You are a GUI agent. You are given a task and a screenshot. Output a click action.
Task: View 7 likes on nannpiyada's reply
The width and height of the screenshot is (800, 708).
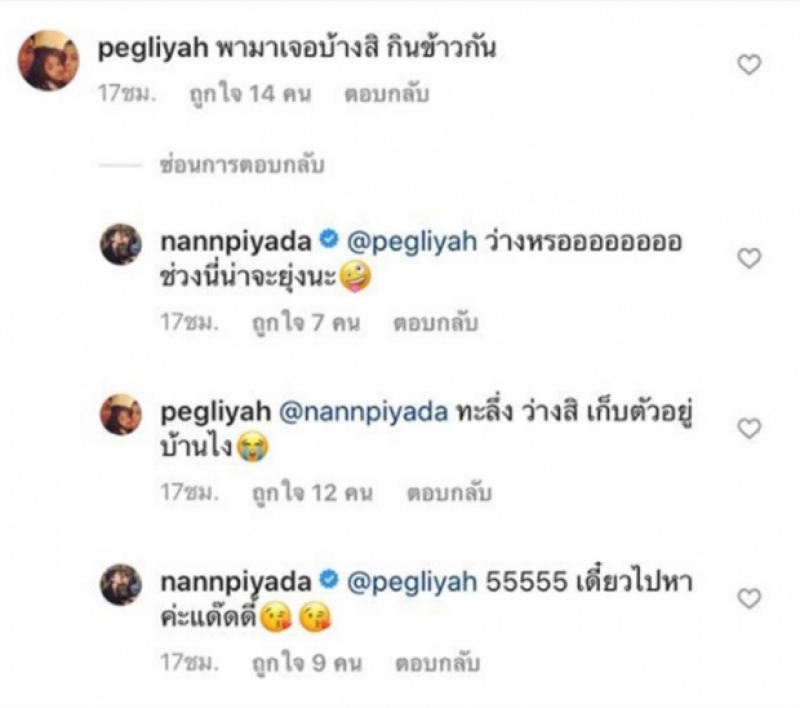pyautogui.click(x=306, y=323)
